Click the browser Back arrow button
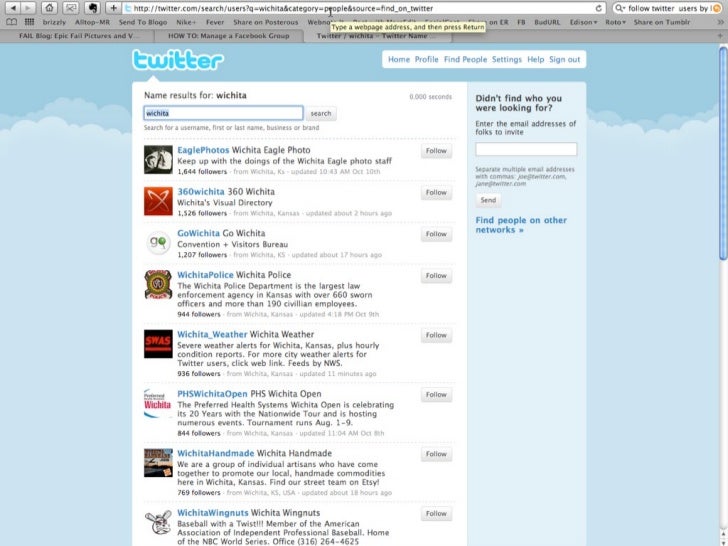Viewport: 728px width, 546px height. click(13, 8)
